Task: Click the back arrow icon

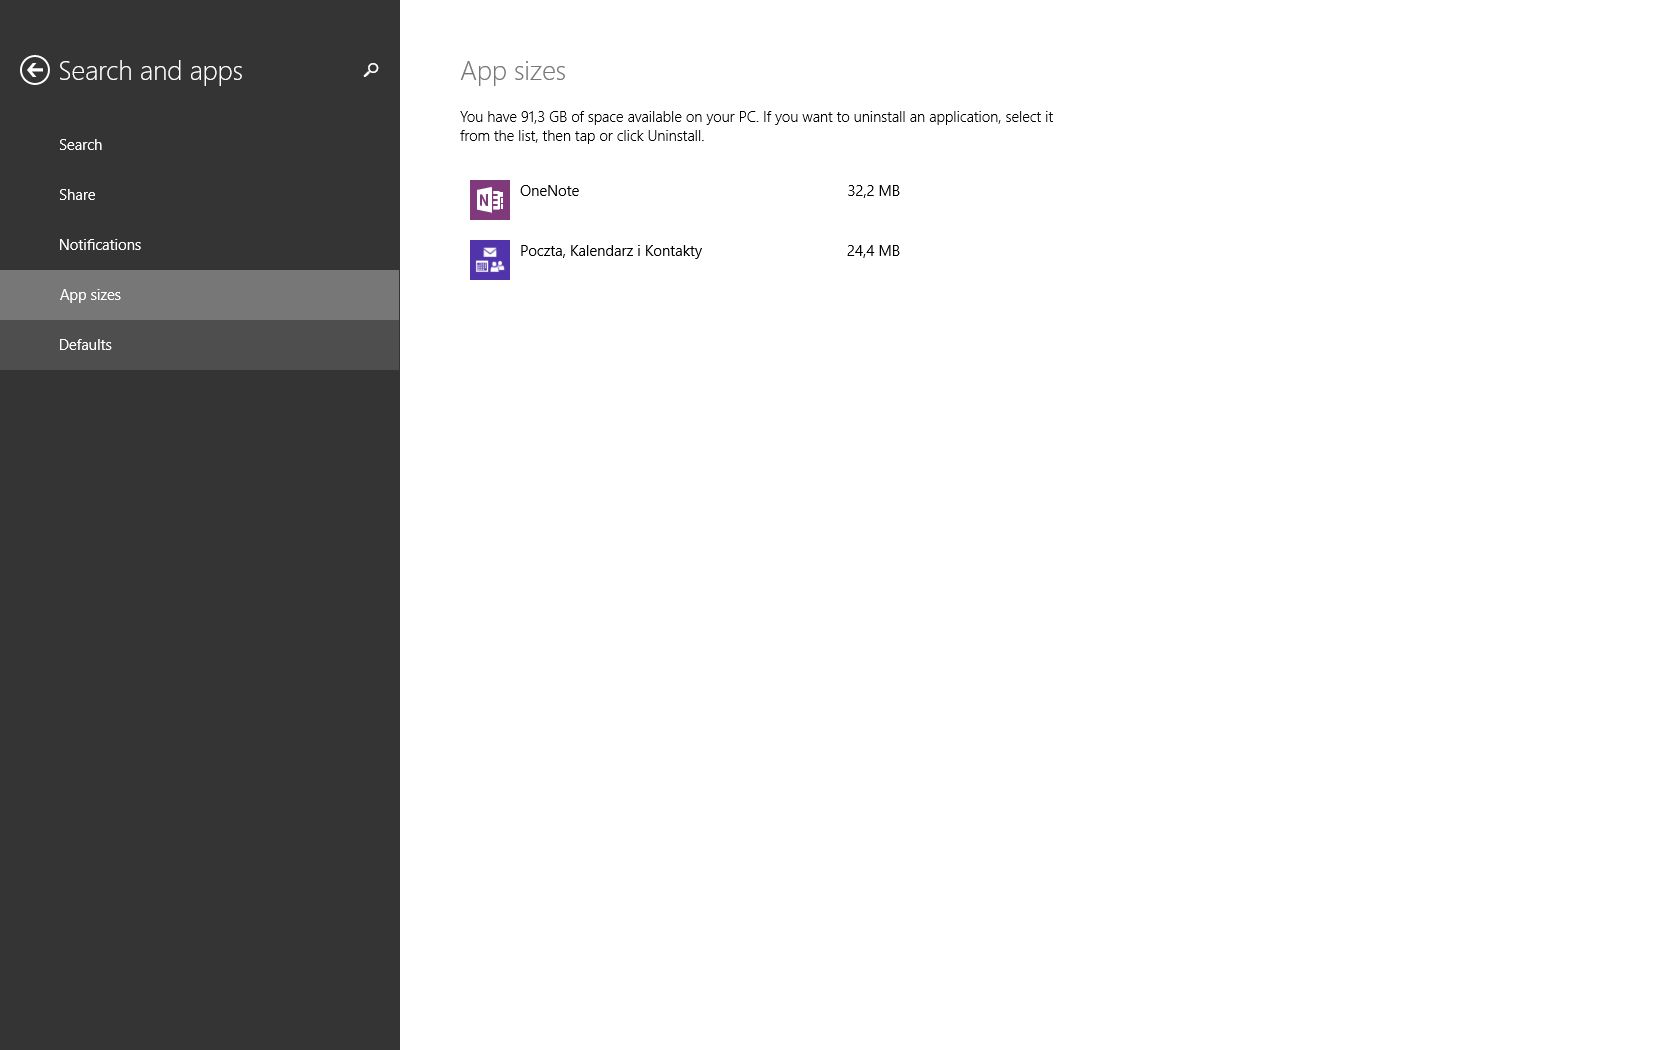Action: 35,70
